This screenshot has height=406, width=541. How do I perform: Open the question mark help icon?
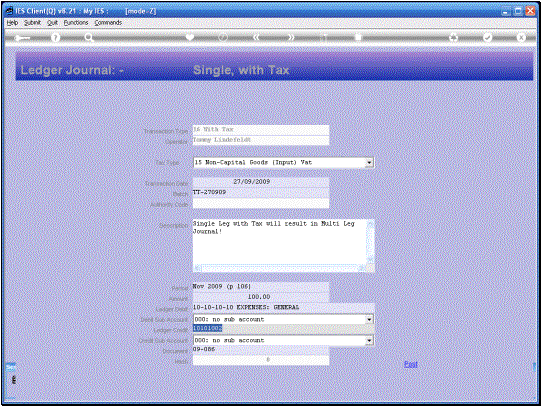55,38
